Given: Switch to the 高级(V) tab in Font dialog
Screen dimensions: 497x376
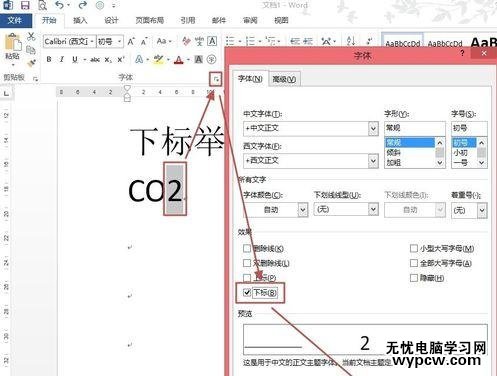Looking at the screenshot, I should [284, 79].
